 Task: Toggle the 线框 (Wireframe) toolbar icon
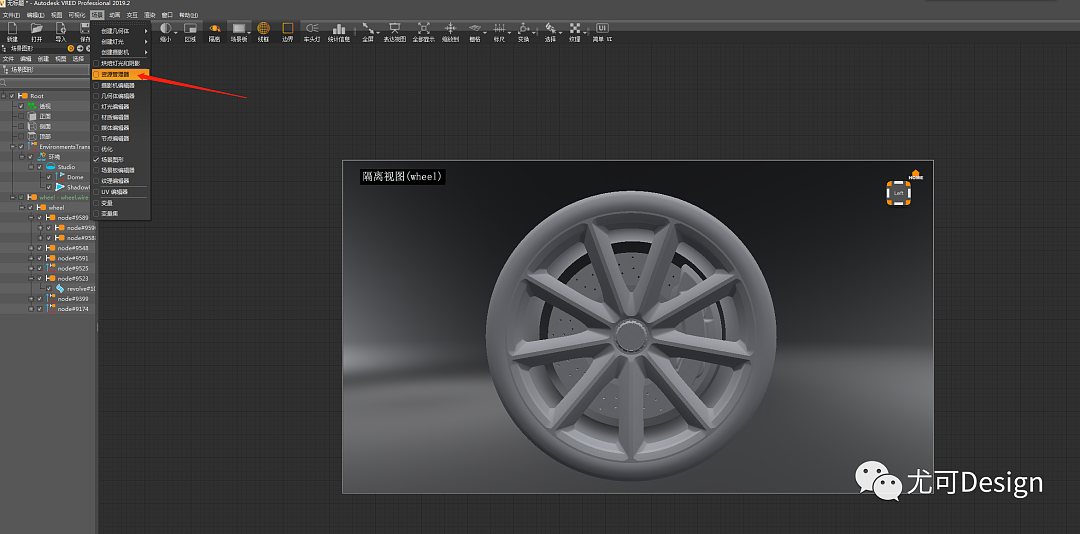click(x=263, y=29)
